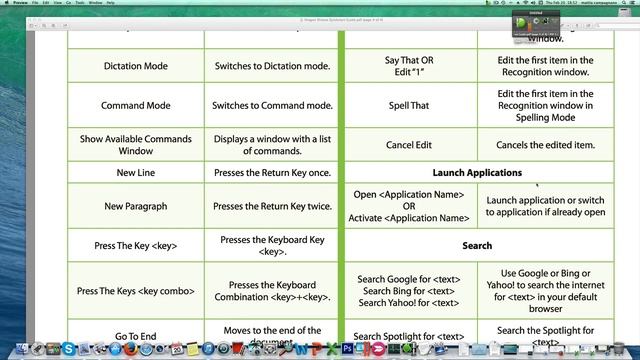Open sidebar view dropdown in Preview toolbar
640x360 pixels.
pos(33,25)
